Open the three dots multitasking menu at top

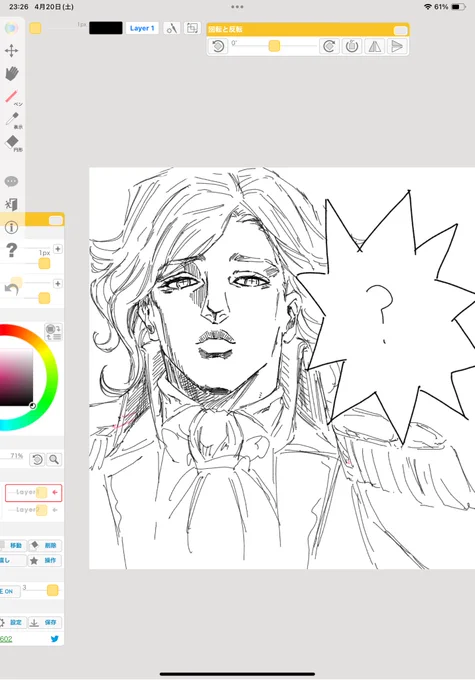[237, 7]
